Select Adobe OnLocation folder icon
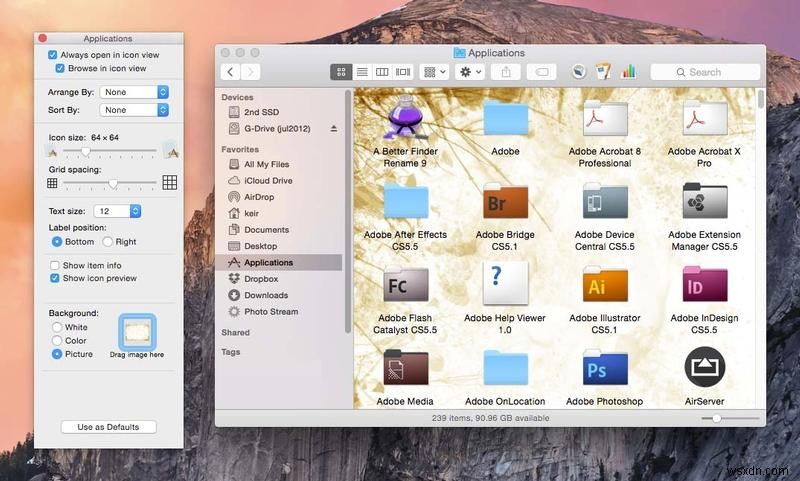The image size is (800, 481). (x=505, y=367)
